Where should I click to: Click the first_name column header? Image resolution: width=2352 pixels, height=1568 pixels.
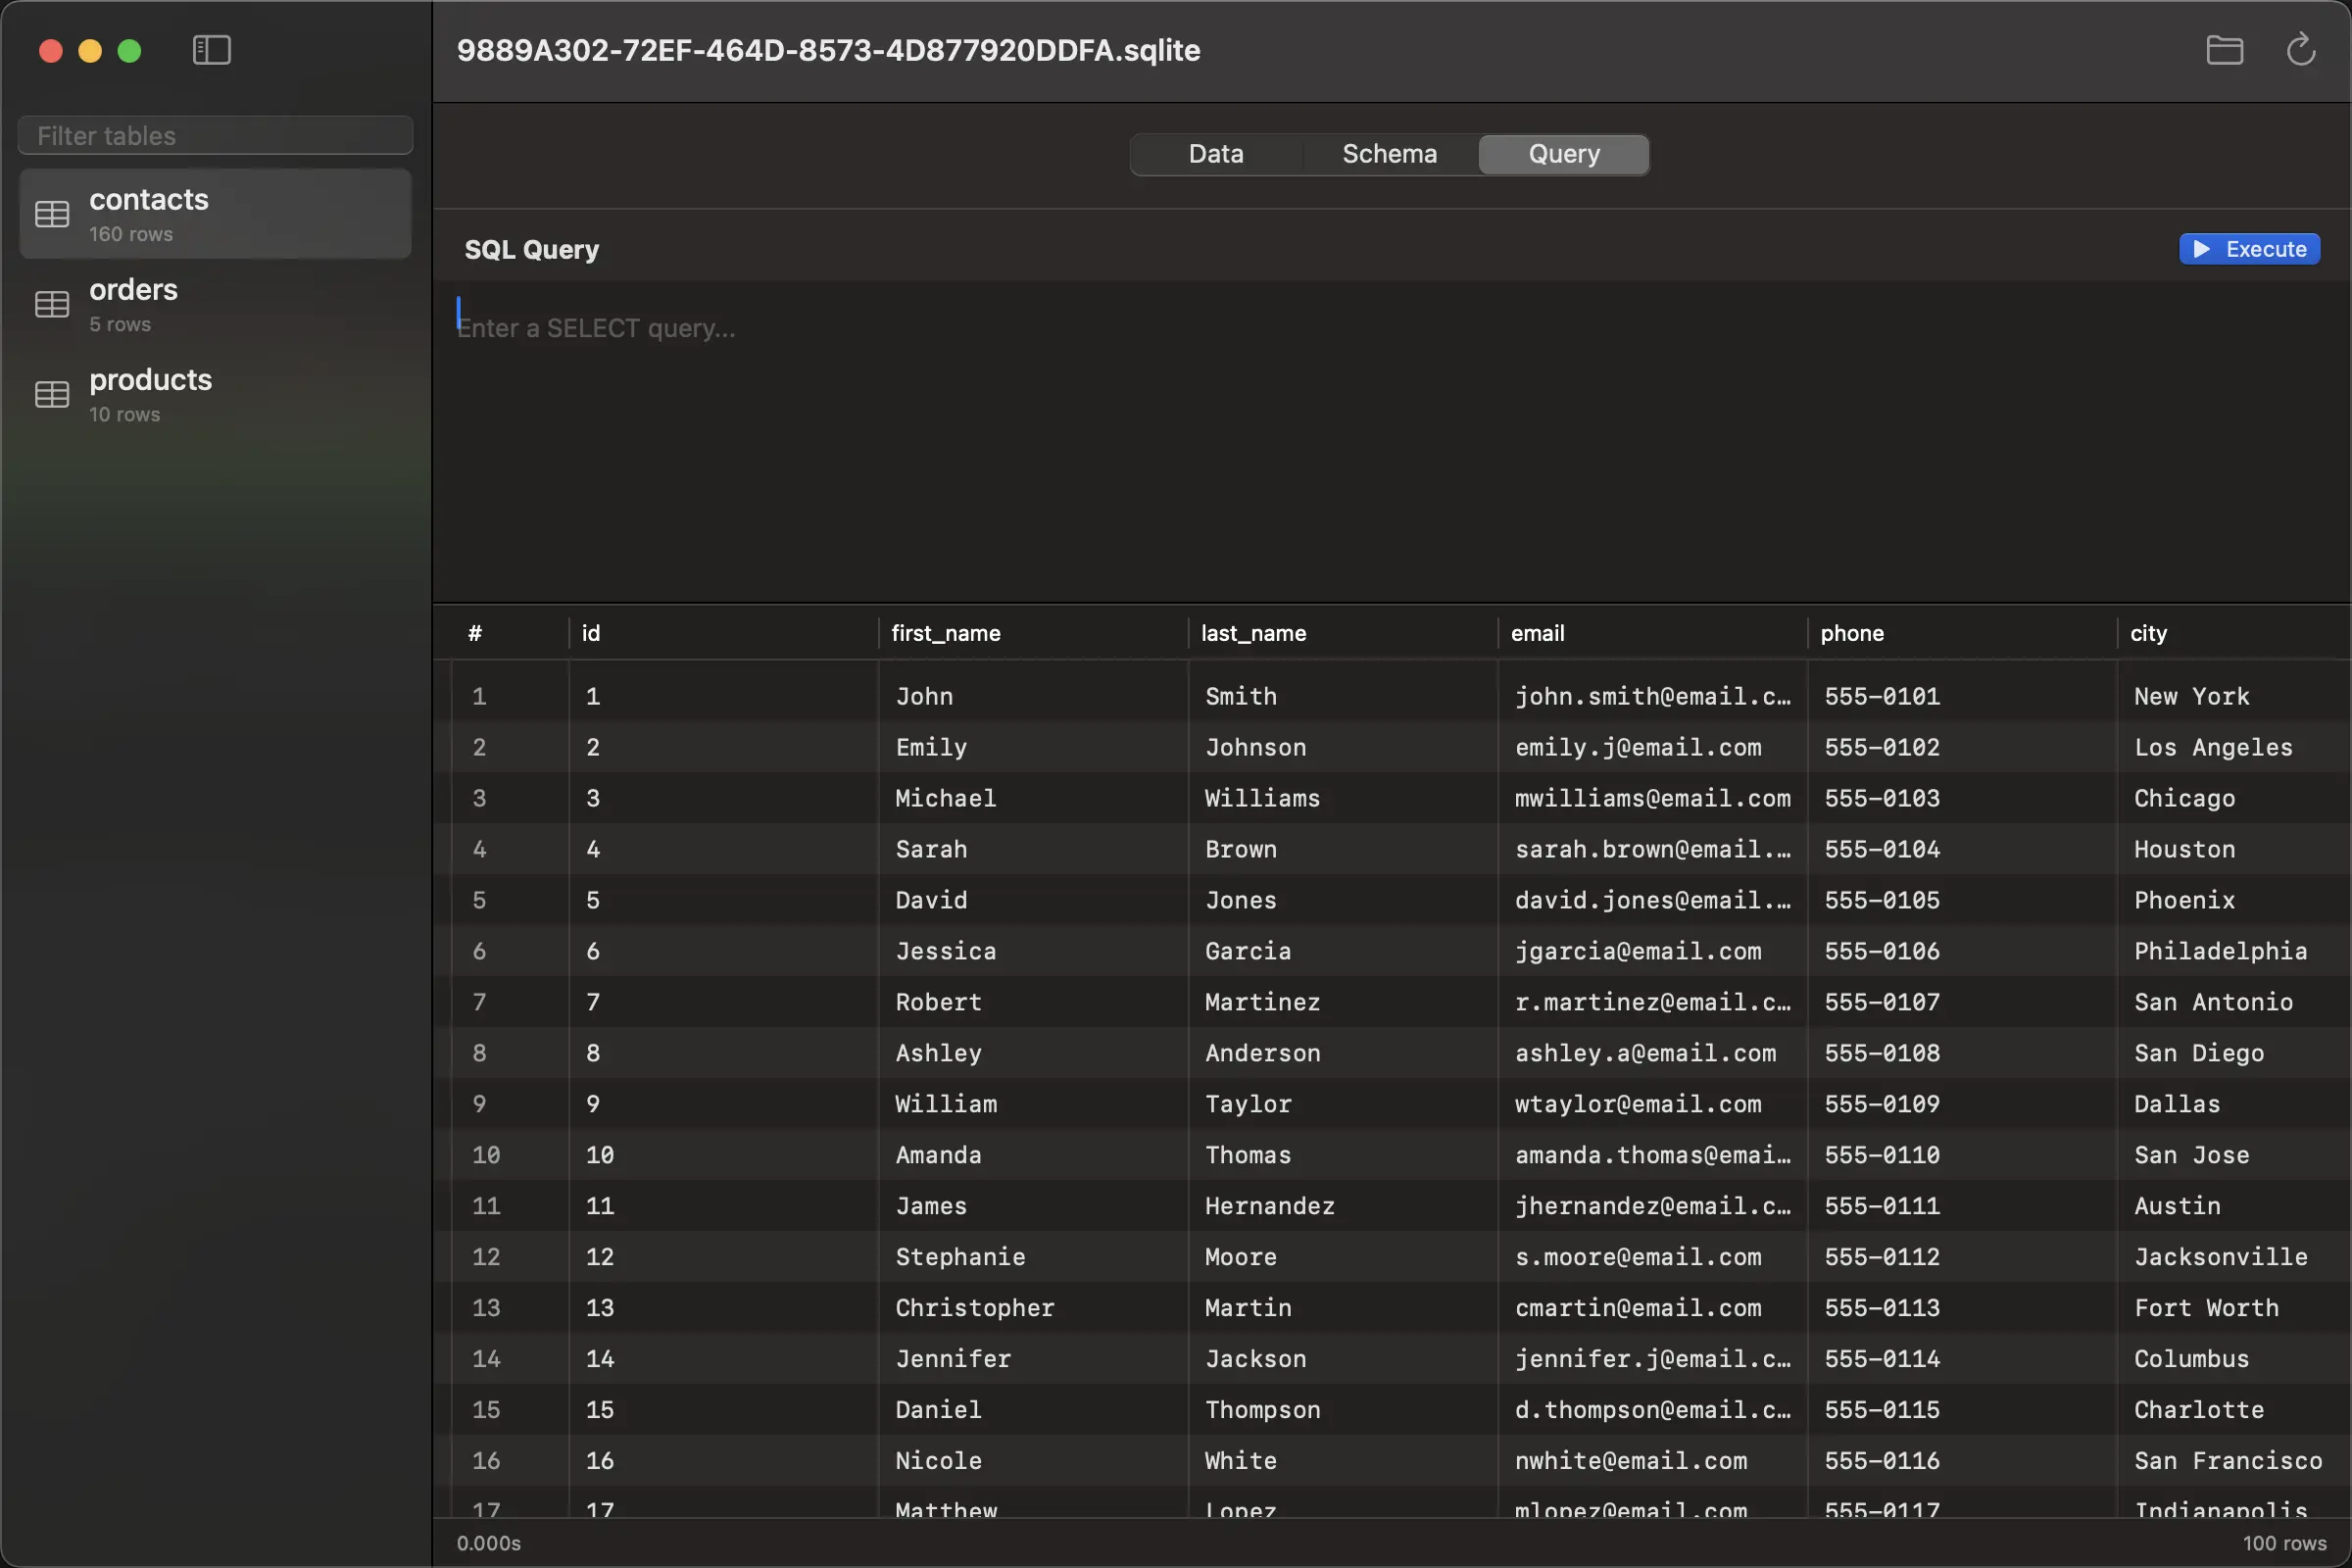[945, 633]
